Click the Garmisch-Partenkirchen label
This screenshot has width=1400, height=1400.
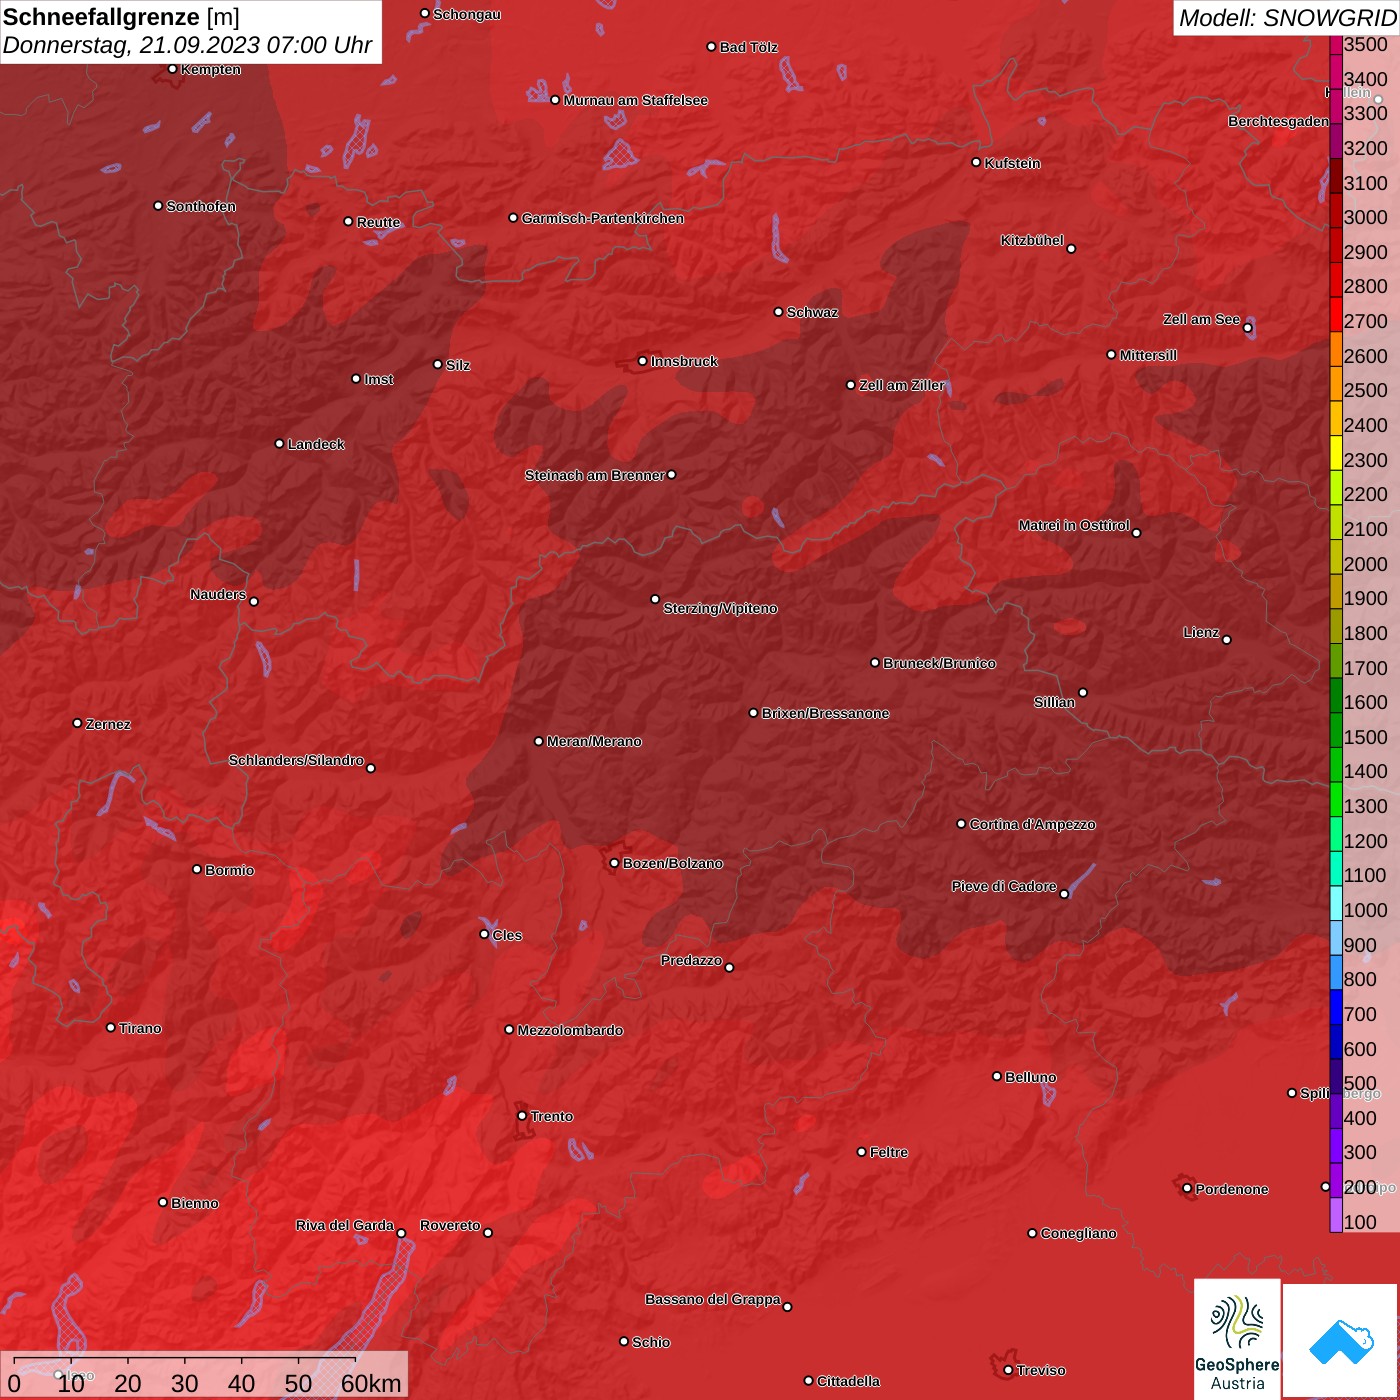(603, 218)
